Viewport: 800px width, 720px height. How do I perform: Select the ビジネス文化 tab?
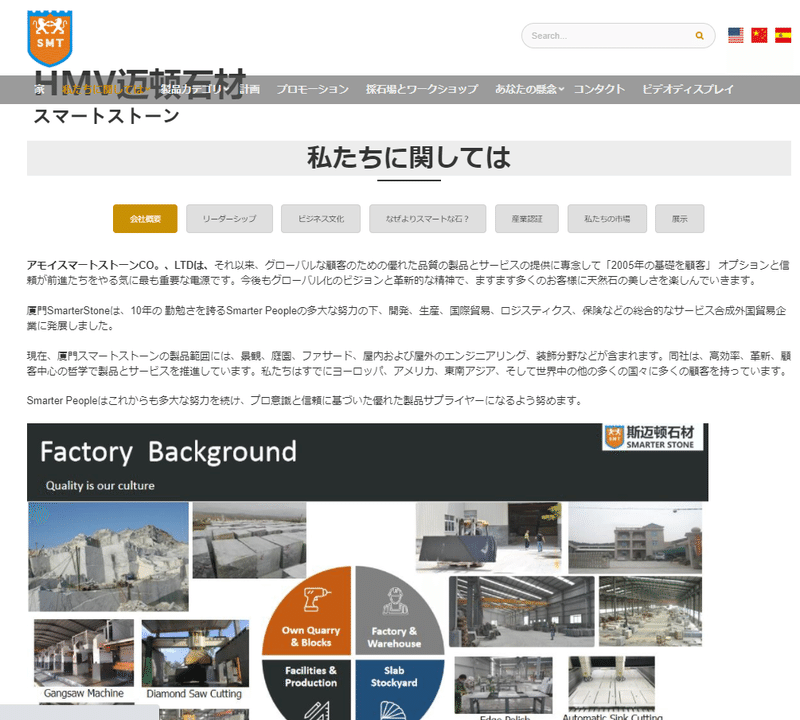coord(321,219)
